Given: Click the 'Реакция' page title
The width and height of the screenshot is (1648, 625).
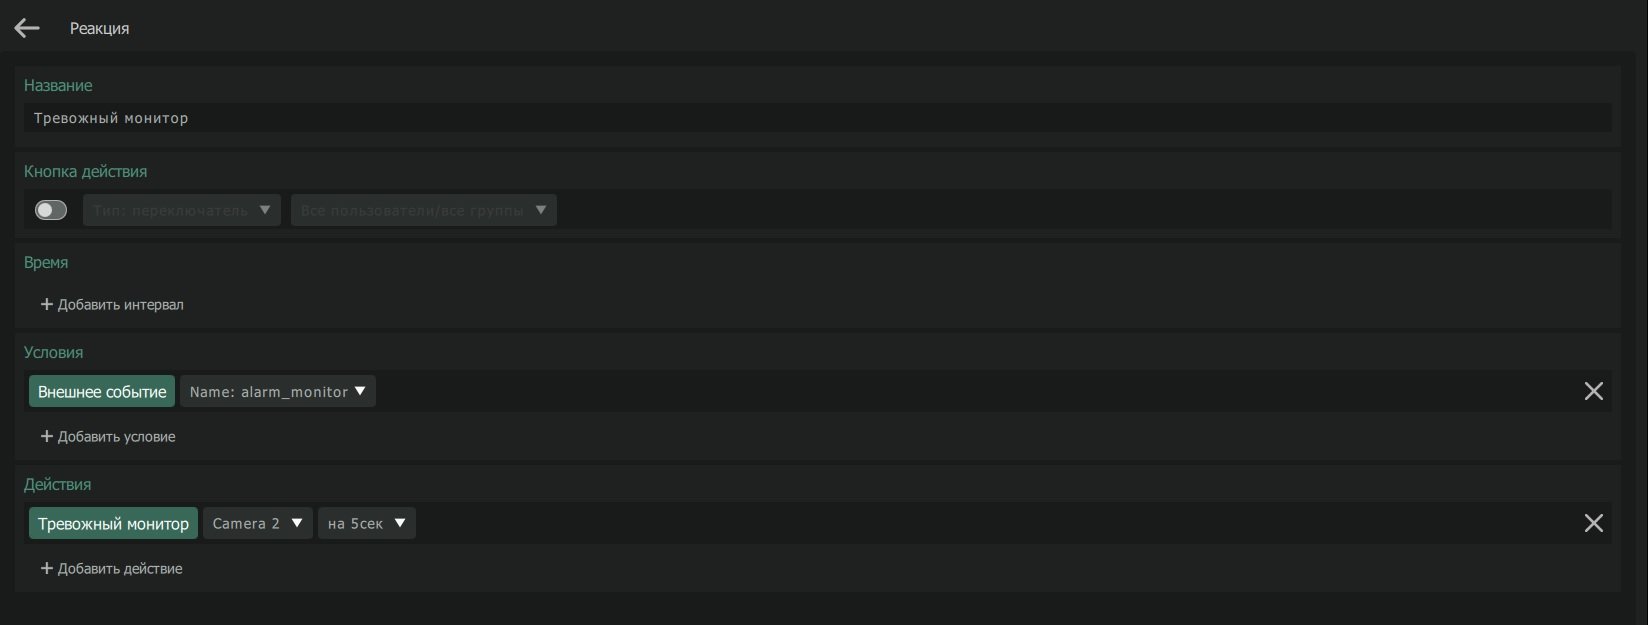Looking at the screenshot, I should click(99, 29).
